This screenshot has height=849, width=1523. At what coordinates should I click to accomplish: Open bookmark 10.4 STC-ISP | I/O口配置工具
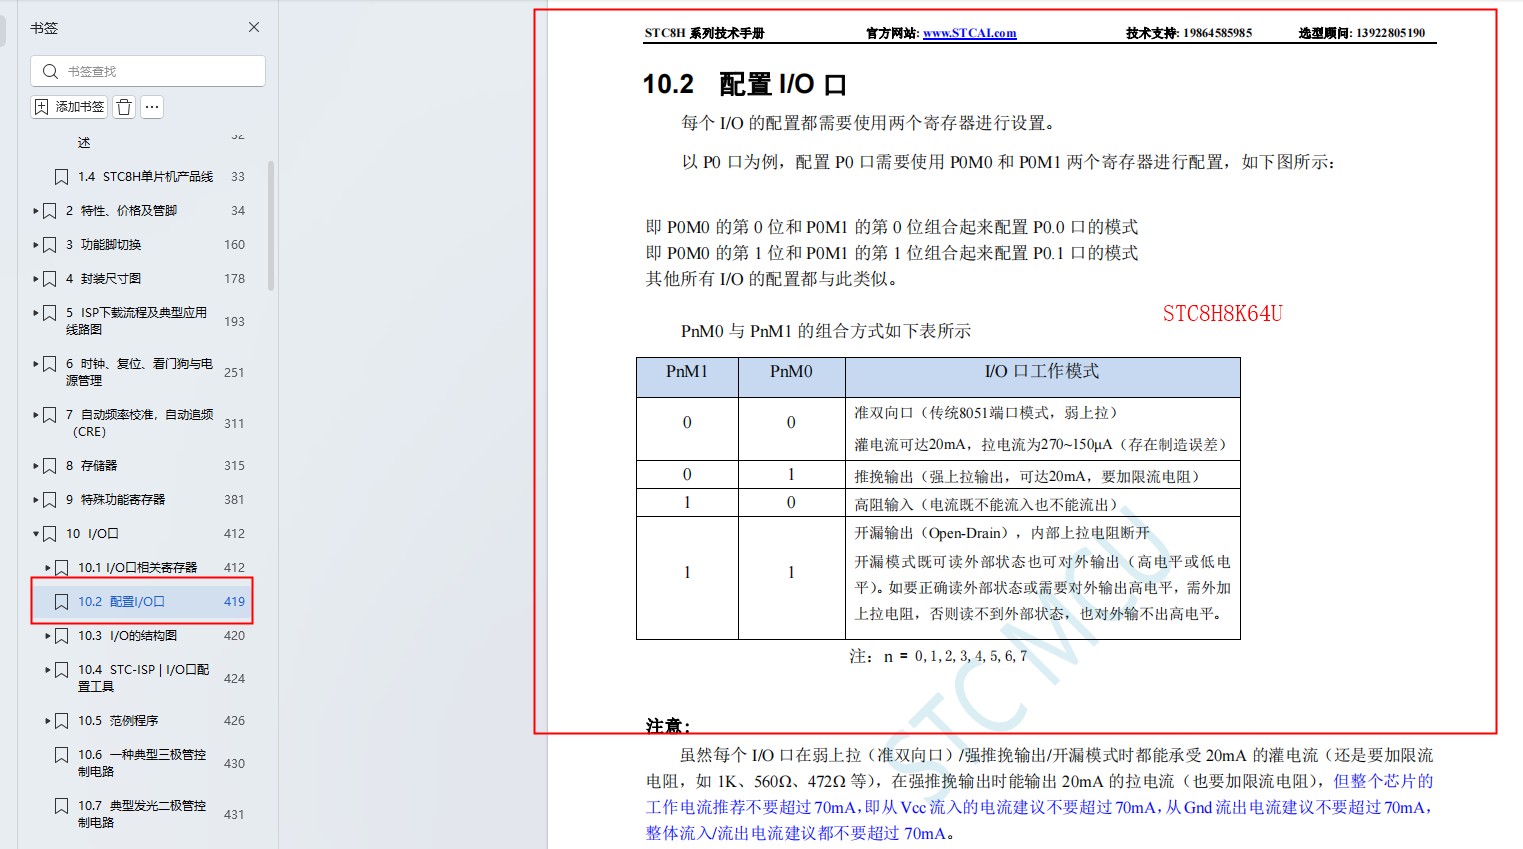pyautogui.click(x=143, y=678)
